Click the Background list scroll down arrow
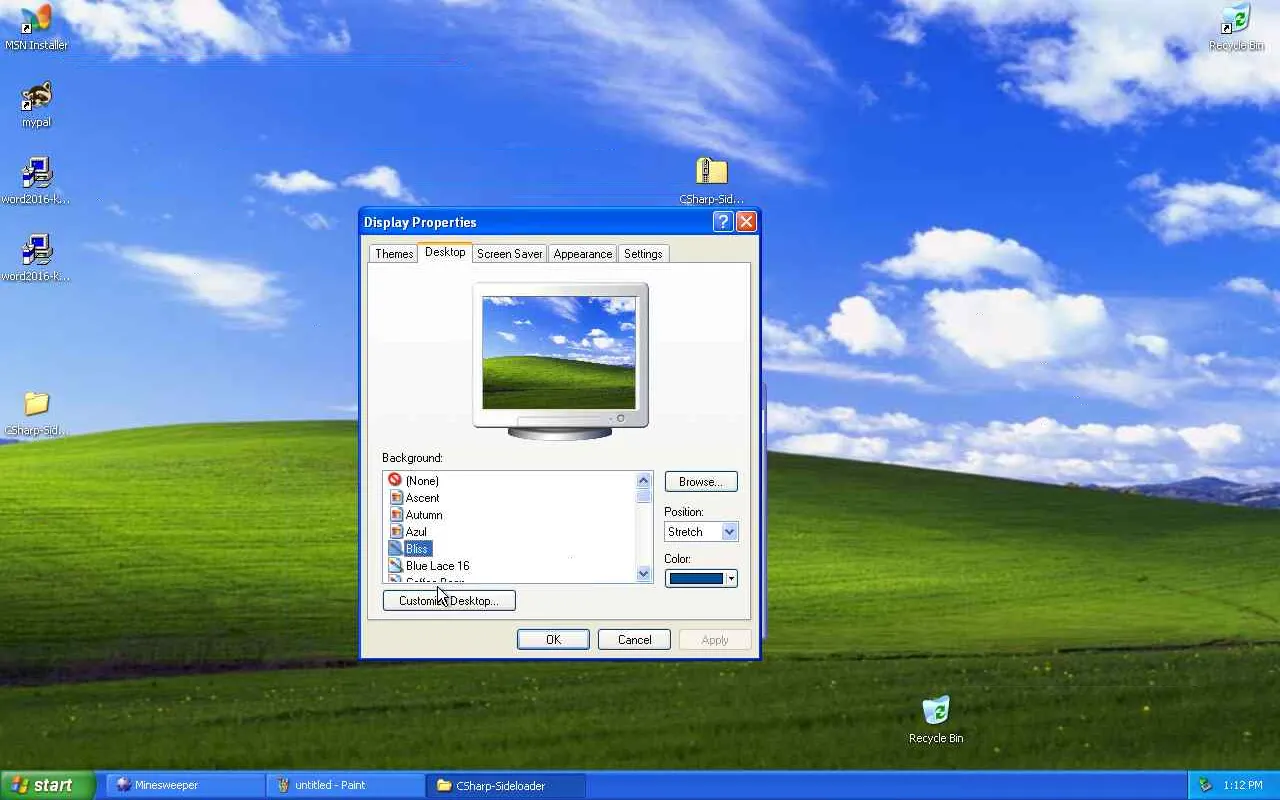This screenshot has height=800, width=1280. [644, 574]
